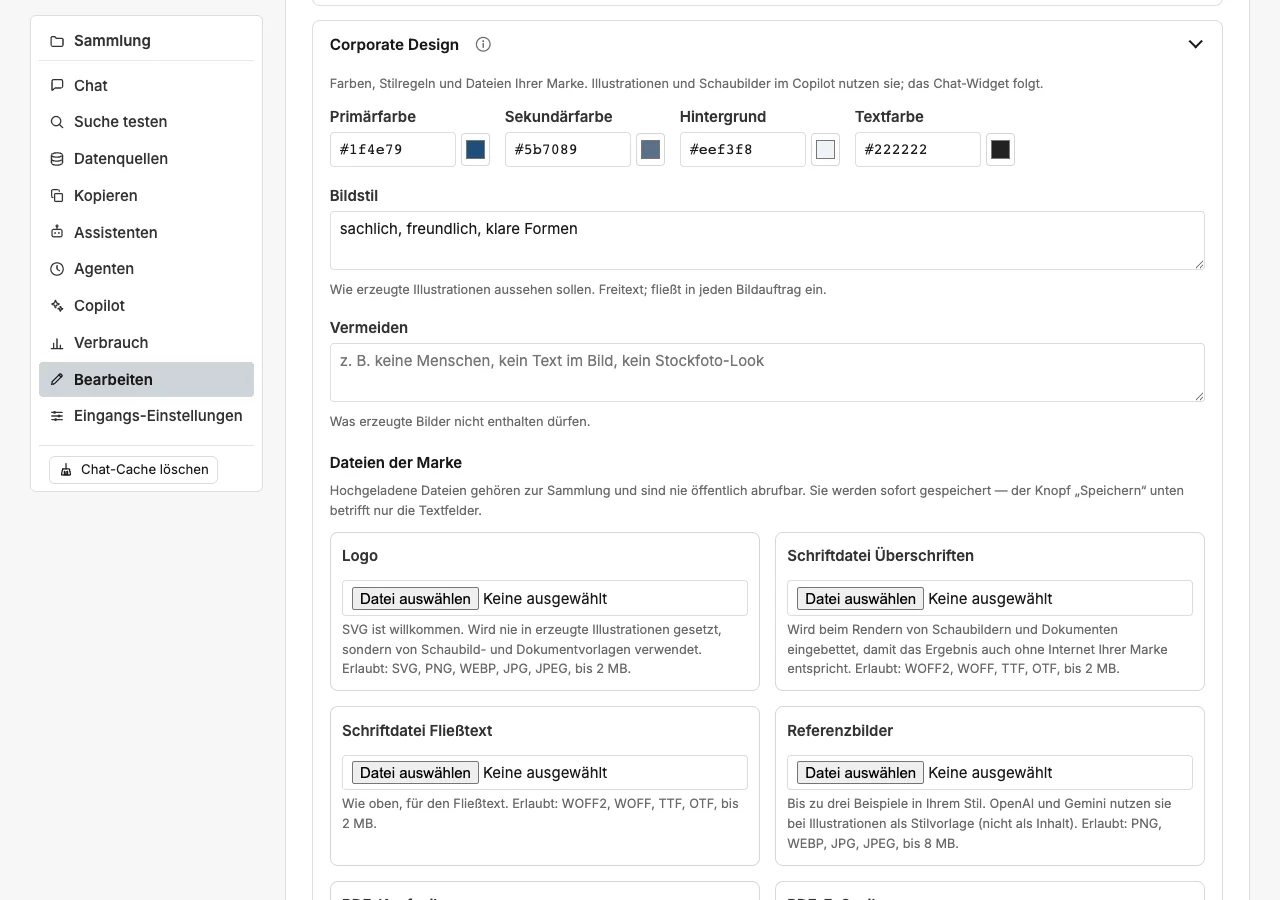This screenshot has width=1280, height=900.
Task: Open Datenquellen in the sidebar
Action: pyautogui.click(x=146, y=159)
